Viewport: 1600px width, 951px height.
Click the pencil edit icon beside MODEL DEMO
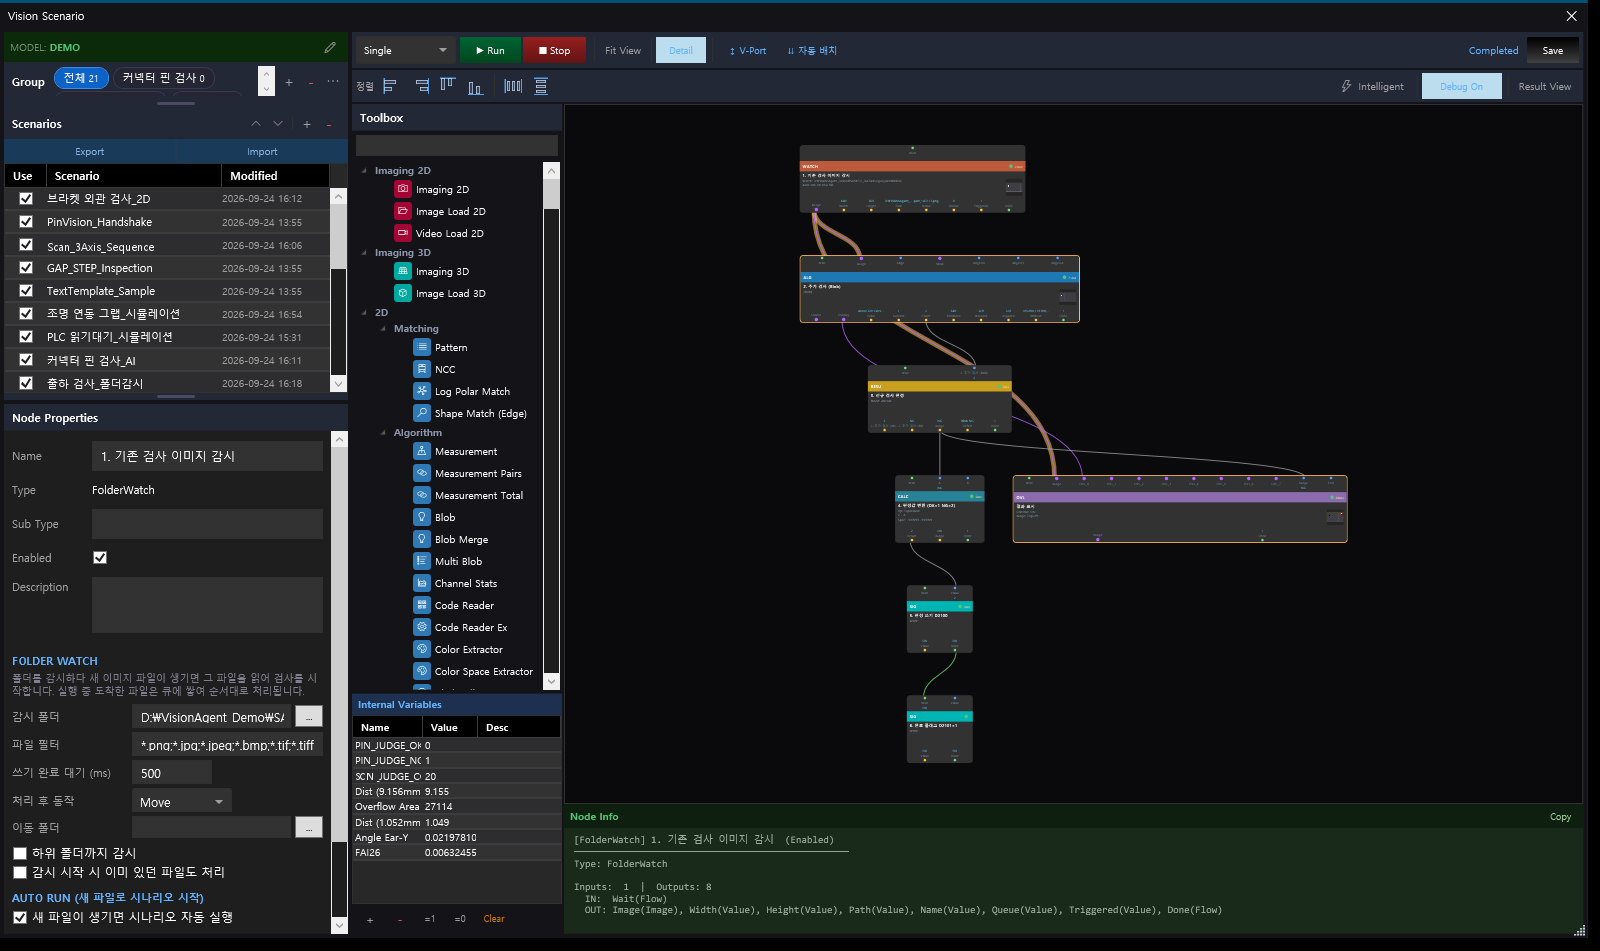(330, 47)
